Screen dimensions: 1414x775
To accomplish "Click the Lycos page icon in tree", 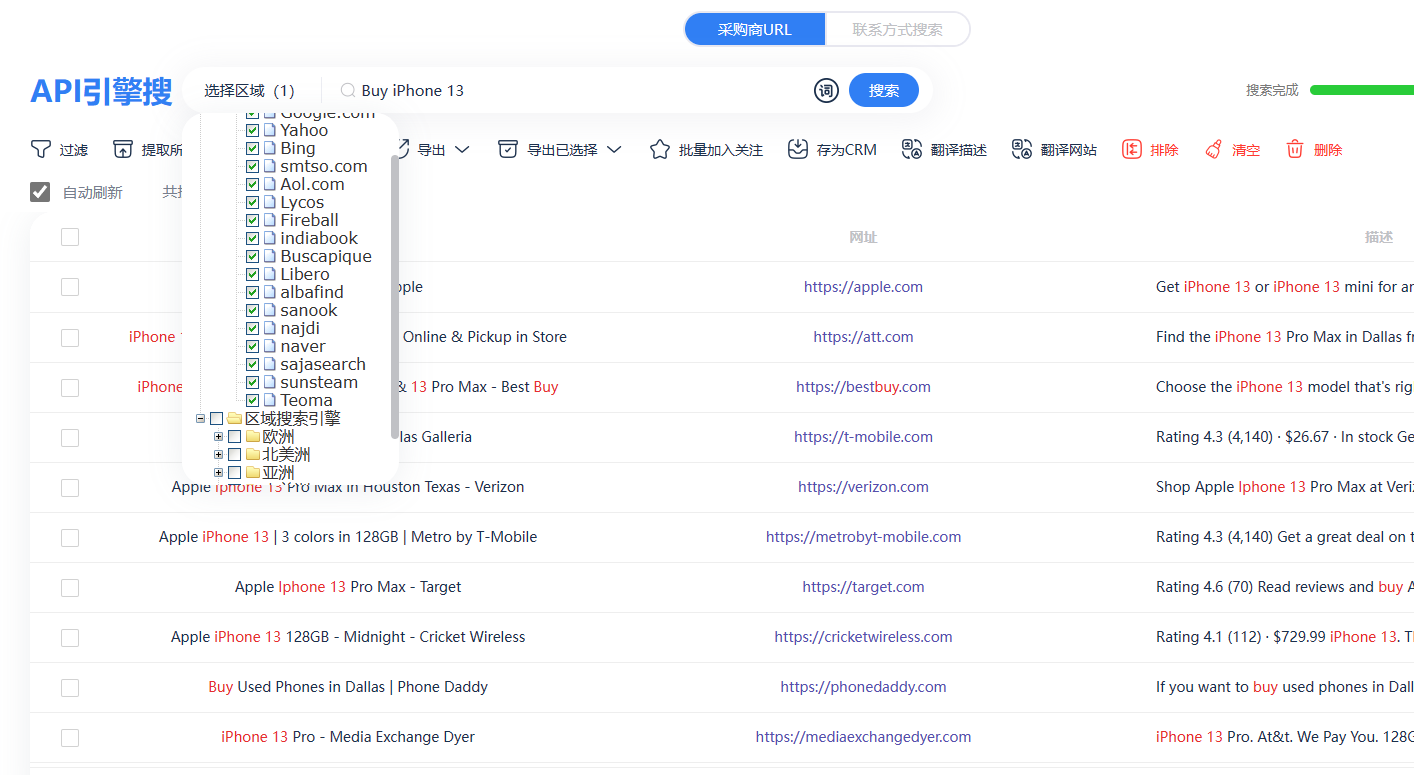I will point(270,202).
